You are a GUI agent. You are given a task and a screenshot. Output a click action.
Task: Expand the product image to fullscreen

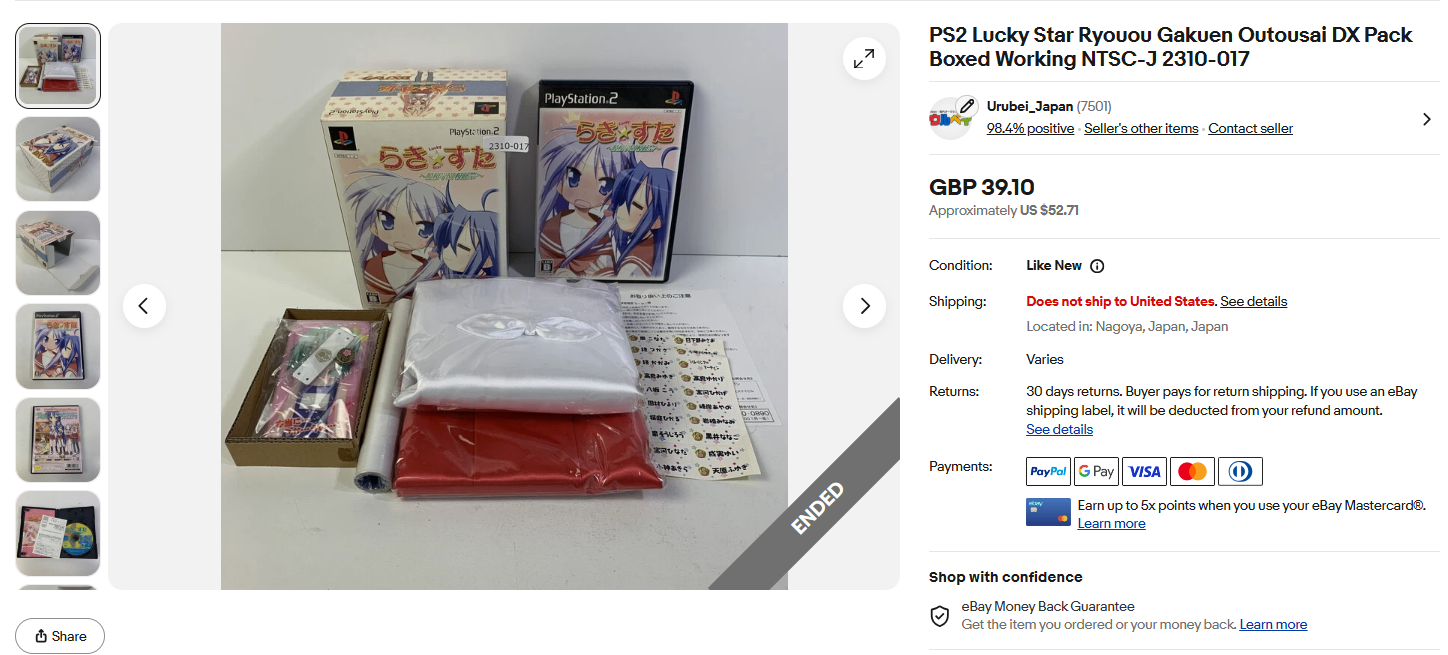click(863, 59)
